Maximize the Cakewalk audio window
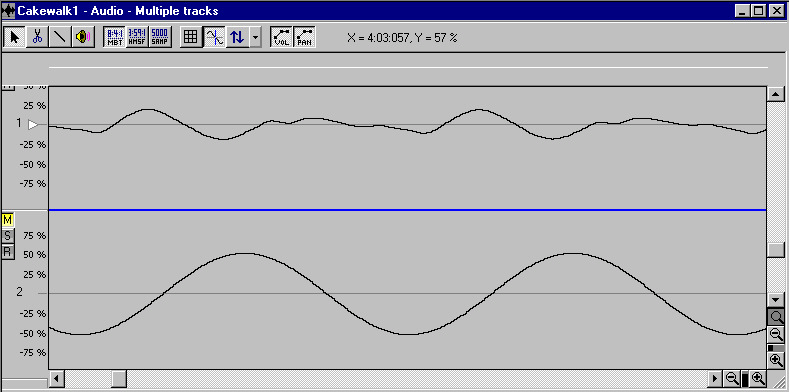The width and height of the screenshot is (789, 392). (759, 11)
